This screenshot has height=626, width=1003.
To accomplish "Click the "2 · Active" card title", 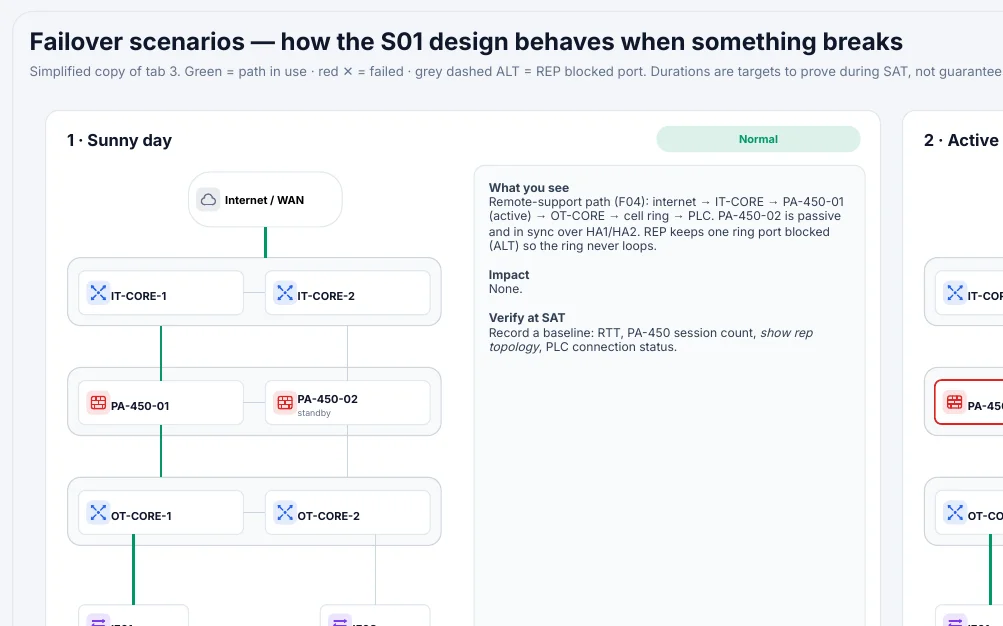I will 961,140.
